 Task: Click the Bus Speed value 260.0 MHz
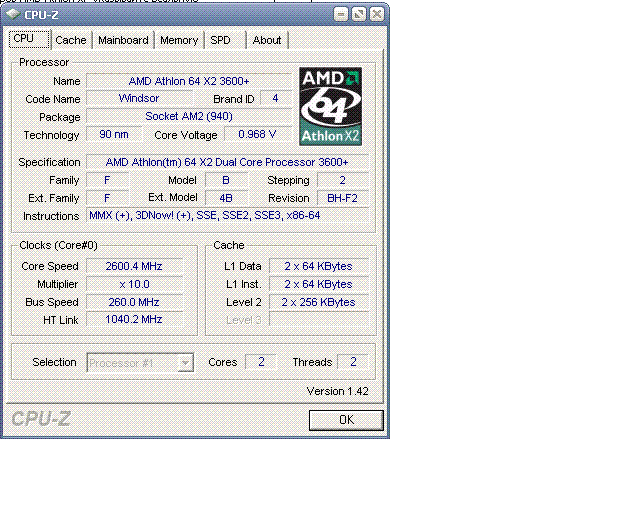click(x=134, y=302)
